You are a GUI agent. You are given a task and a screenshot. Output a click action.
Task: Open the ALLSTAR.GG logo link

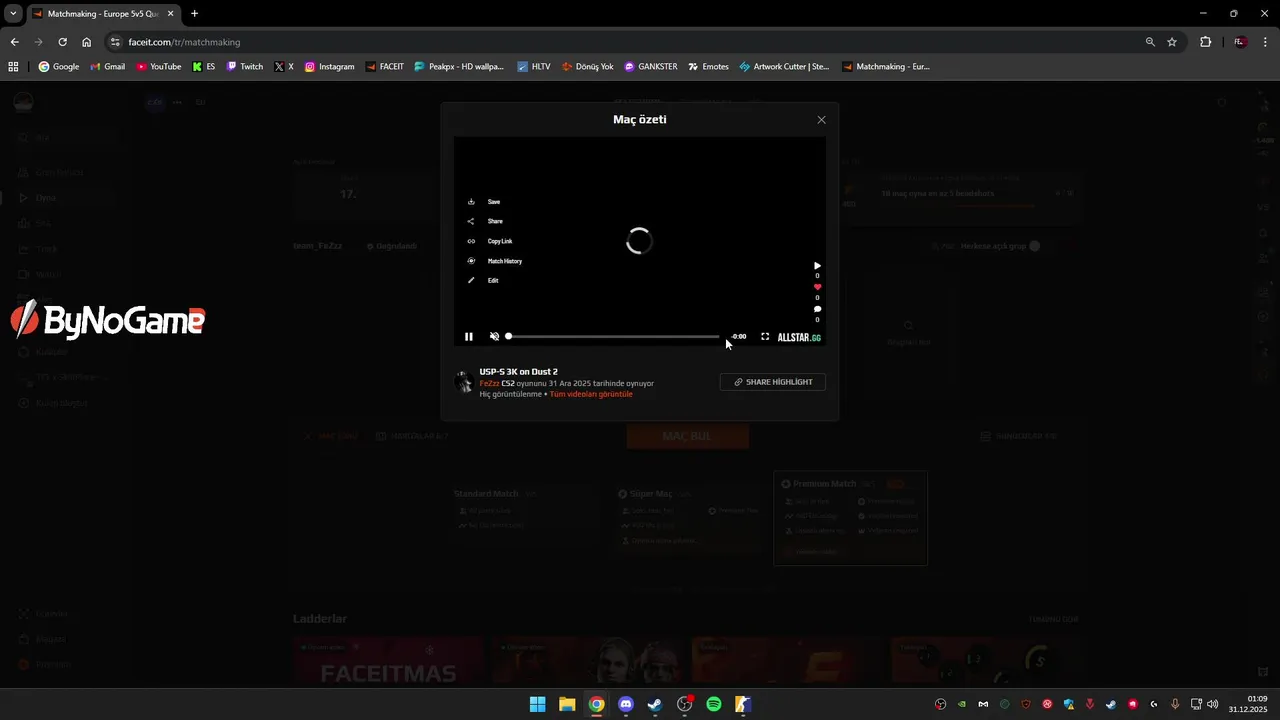[x=799, y=338]
